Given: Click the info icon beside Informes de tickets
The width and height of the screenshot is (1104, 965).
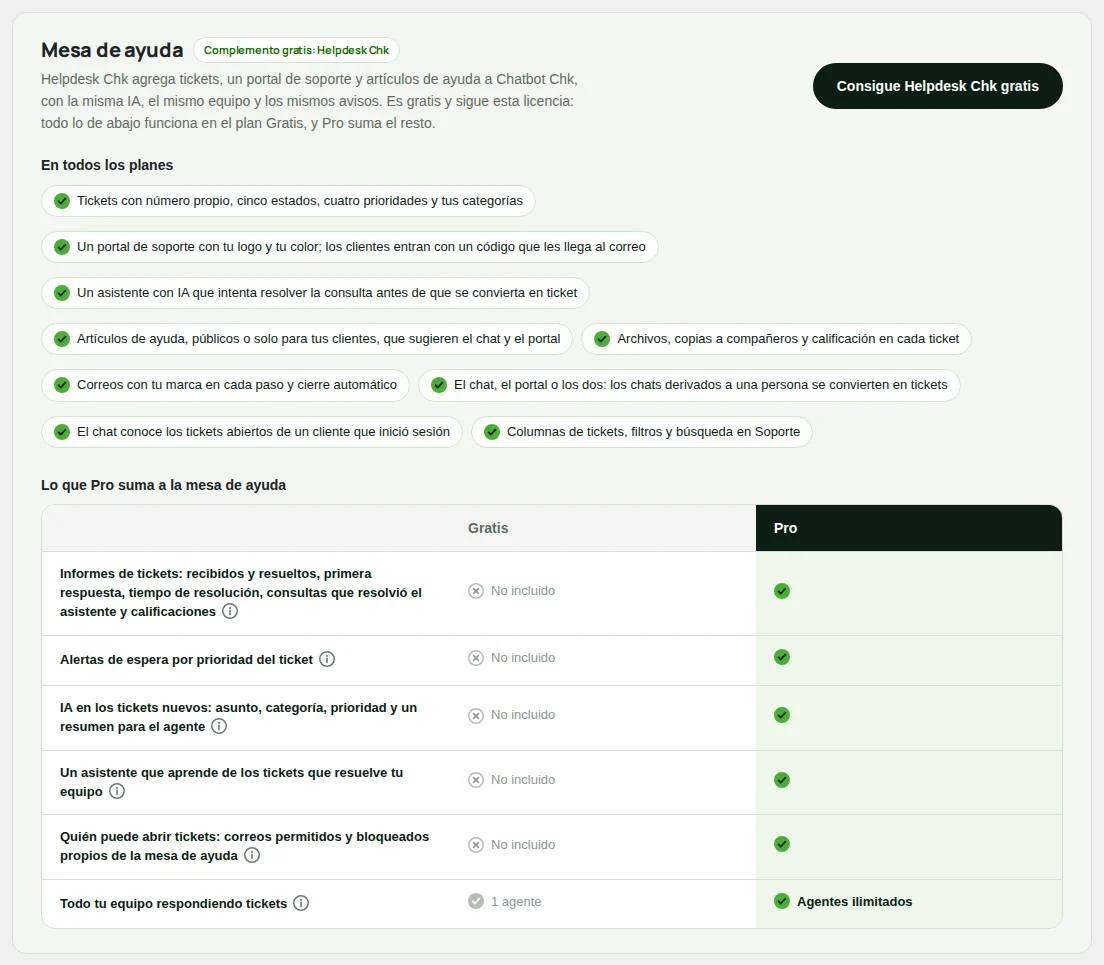Looking at the screenshot, I should coord(230,611).
